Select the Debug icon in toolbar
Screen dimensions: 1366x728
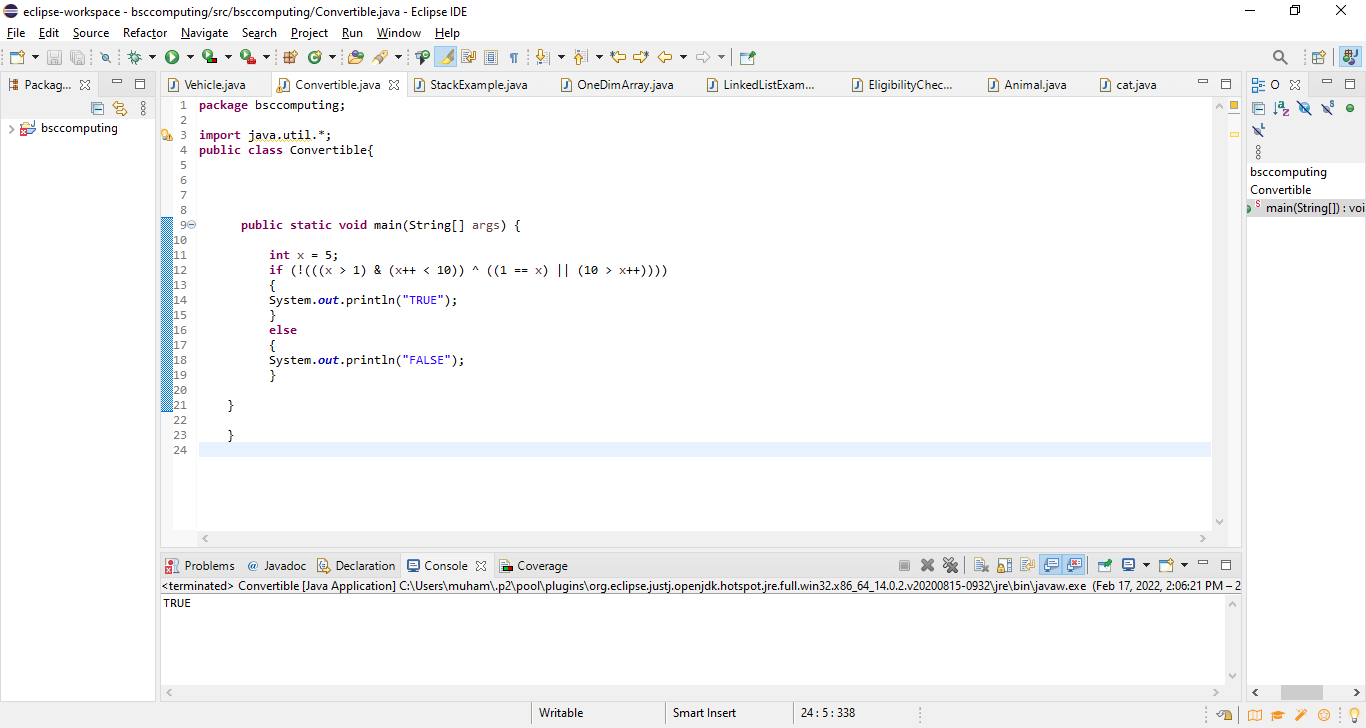[x=135, y=57]
